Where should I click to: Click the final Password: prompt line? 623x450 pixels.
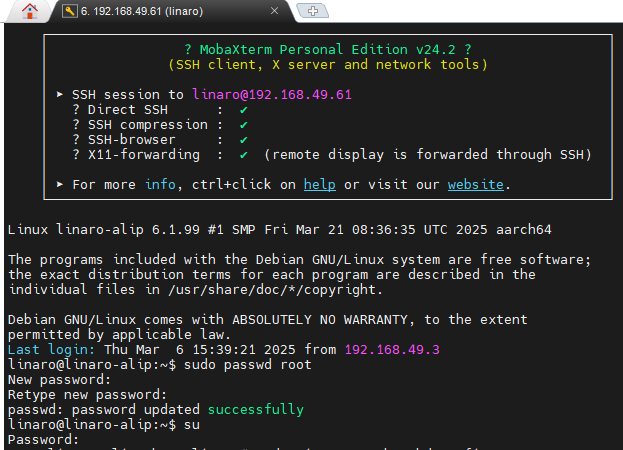44,440
